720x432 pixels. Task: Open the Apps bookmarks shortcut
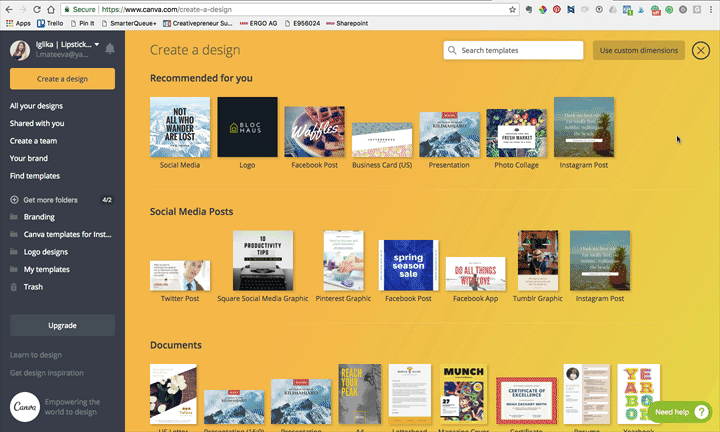[x=18, y=23]
